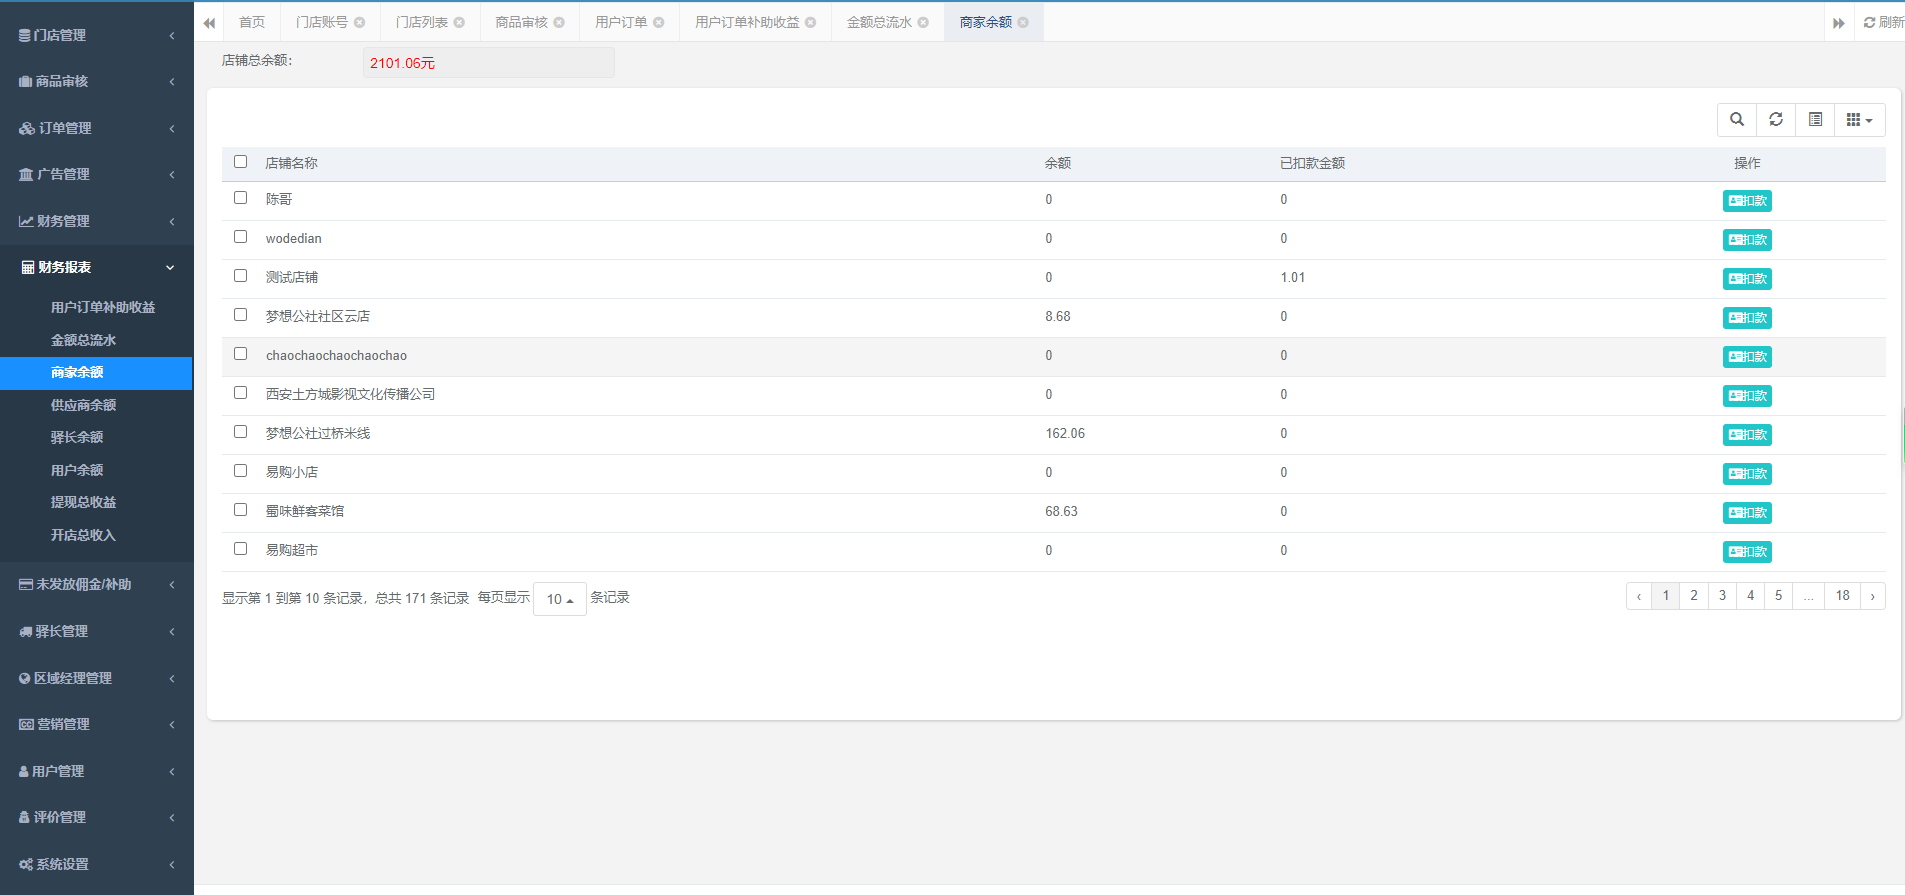Click the table search icon

point(1737,120)
